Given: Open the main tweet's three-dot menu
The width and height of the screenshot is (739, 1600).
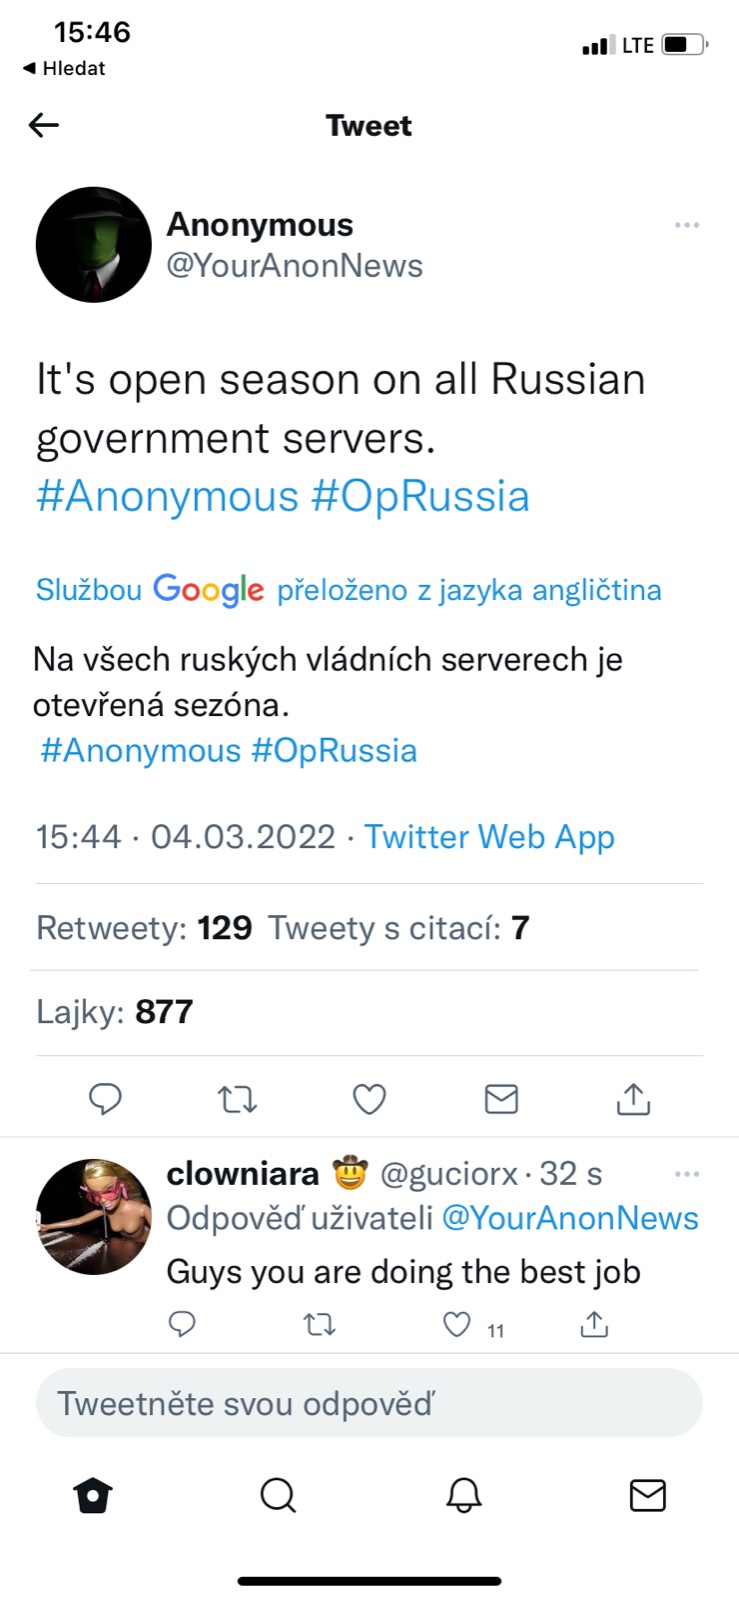Looking at the screenshot, I should (x=687, y=225).
